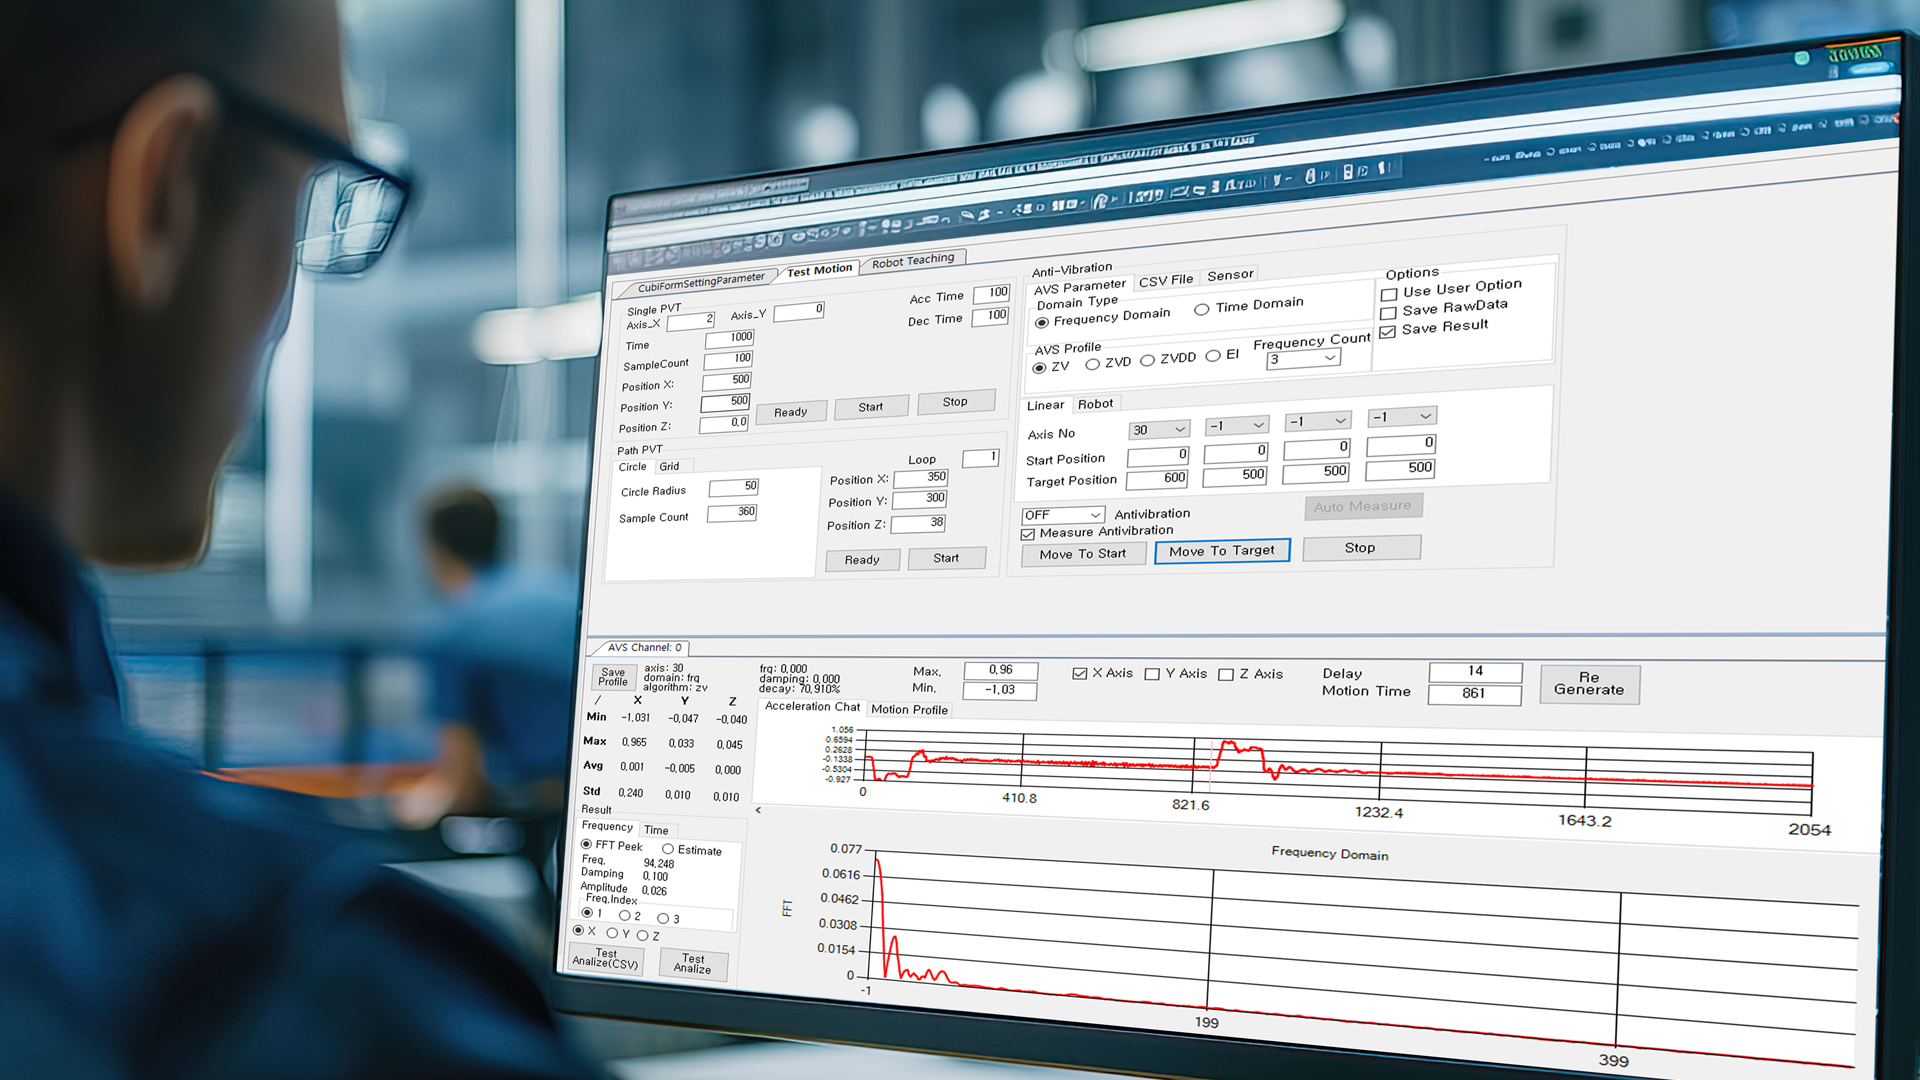Open the Frequency Count dropdown

pyautogui.click(x=1303, y=358)
